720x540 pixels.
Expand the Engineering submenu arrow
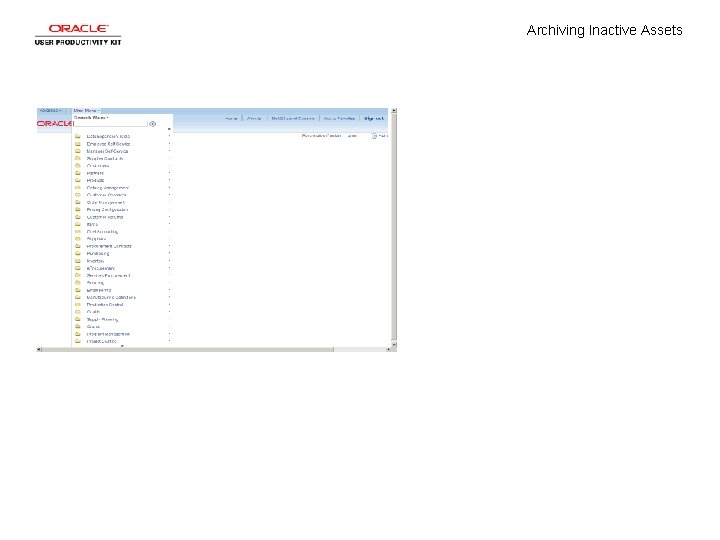point(169,290)
